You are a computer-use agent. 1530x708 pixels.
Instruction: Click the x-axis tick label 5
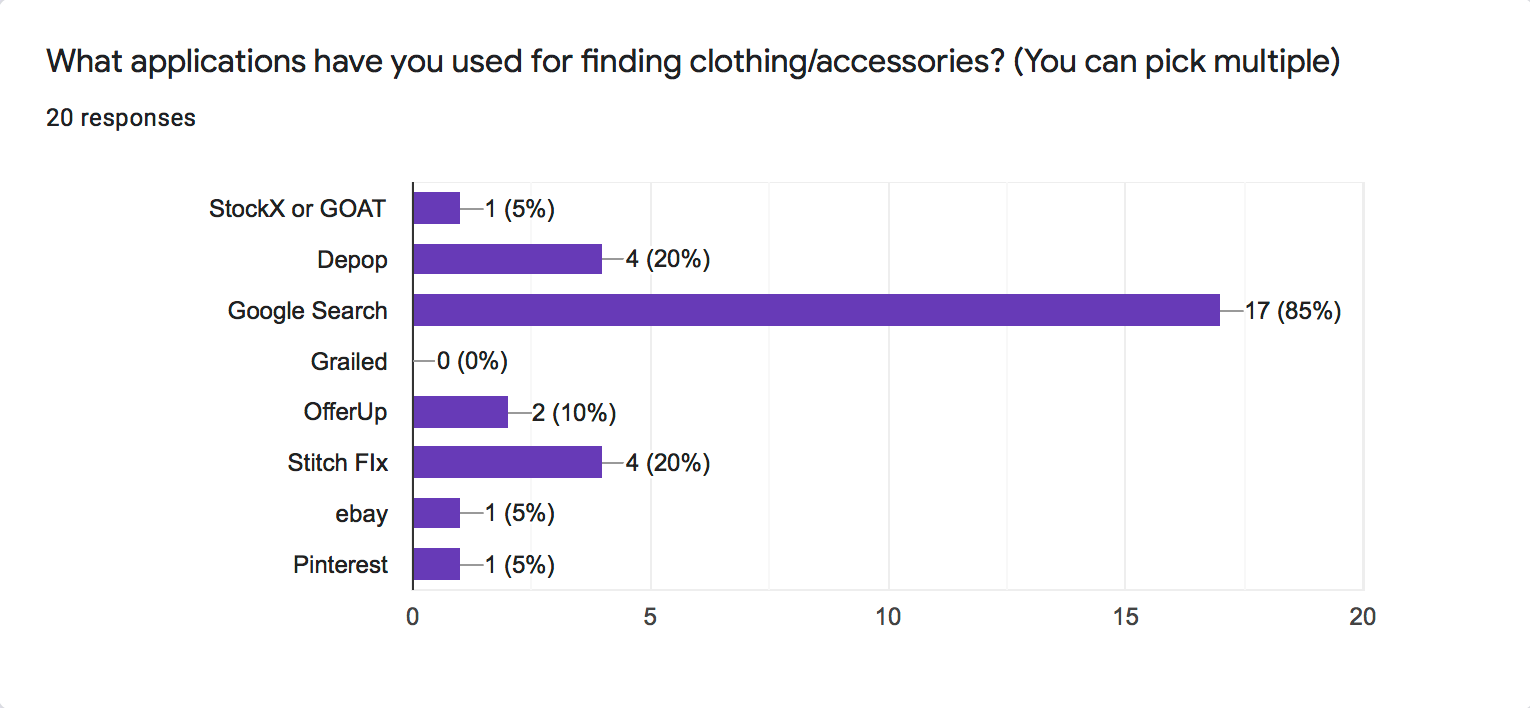point(650,617)
